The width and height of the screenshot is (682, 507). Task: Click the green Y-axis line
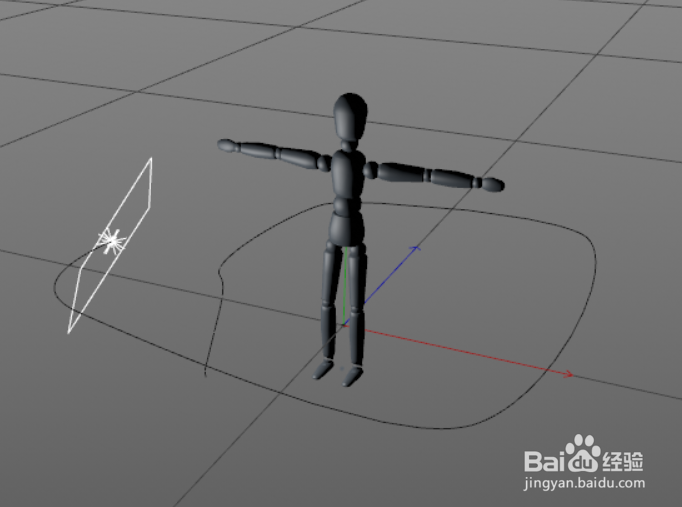point(344,285)
